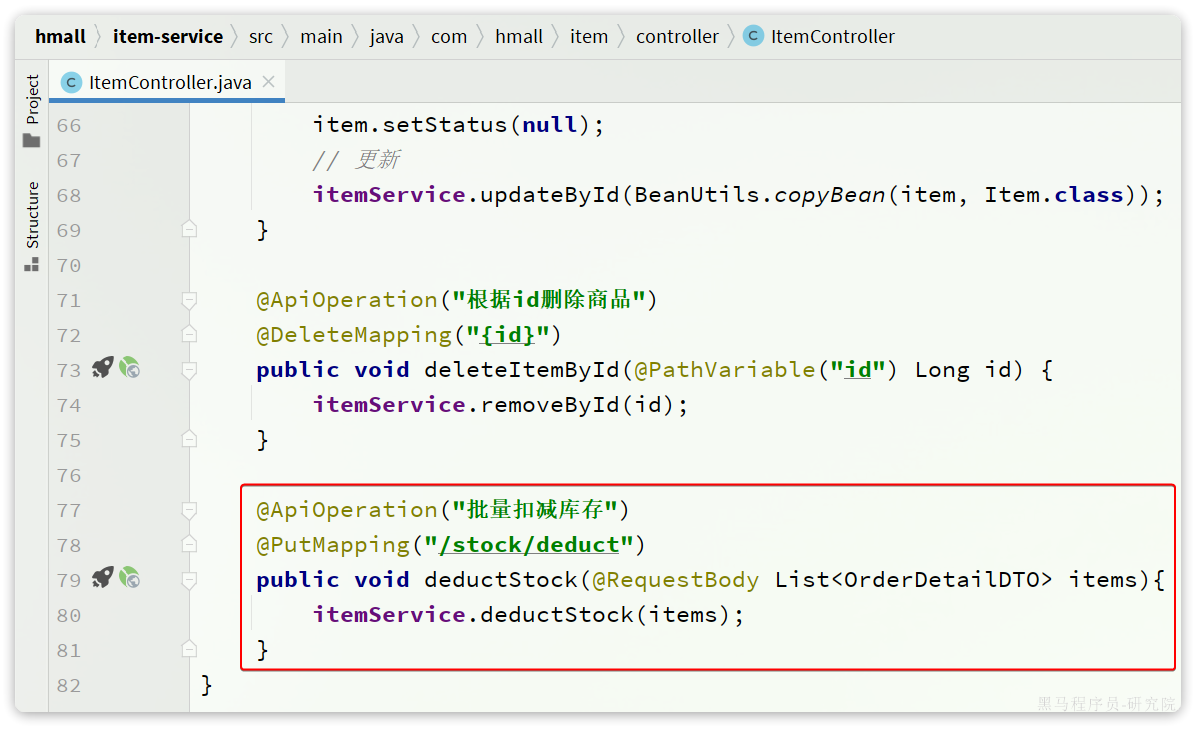Click the web endpoint gutter icon on line 73

pyautogui.click(x=130, y=368)
